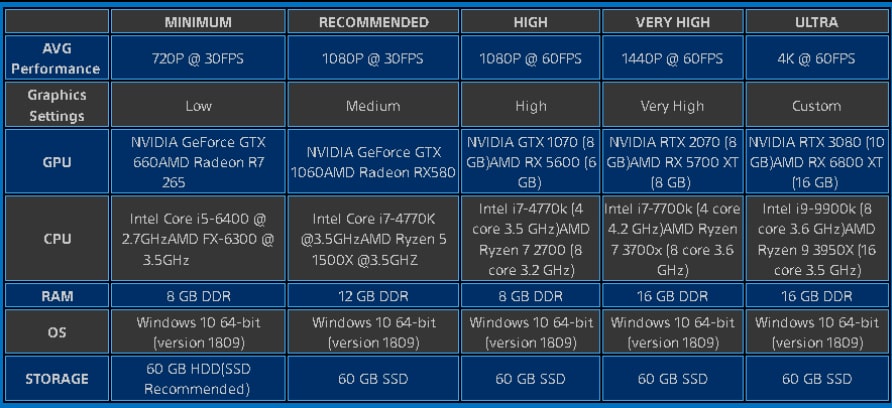
Task: Click the 60 GB HDD storage cell
Action: pos(198,378)
